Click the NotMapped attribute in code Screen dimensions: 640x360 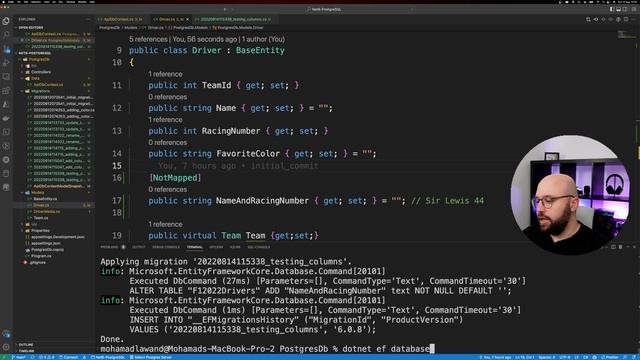175,178
